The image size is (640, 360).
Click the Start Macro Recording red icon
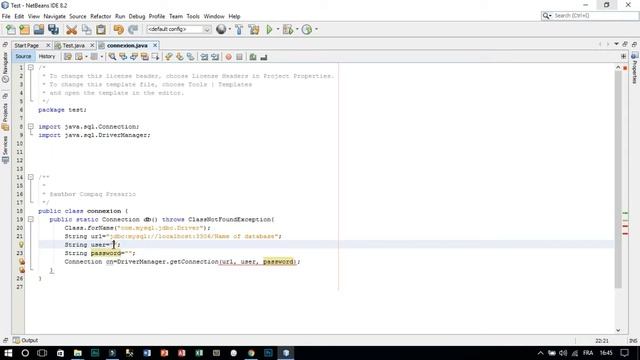229,57
